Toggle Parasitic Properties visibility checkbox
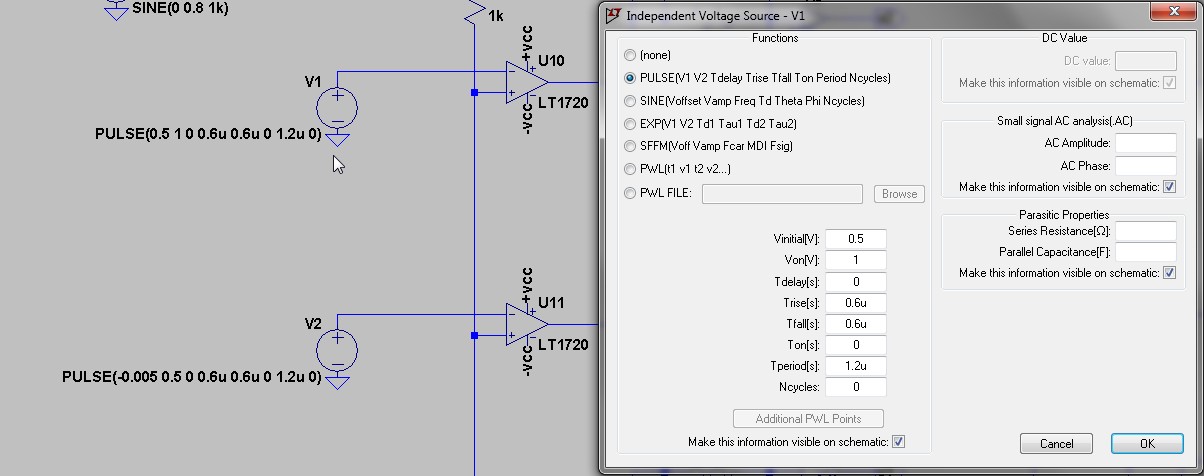Image resolution: width=1204 pixels, height=476 pixels. point(1170,273)
